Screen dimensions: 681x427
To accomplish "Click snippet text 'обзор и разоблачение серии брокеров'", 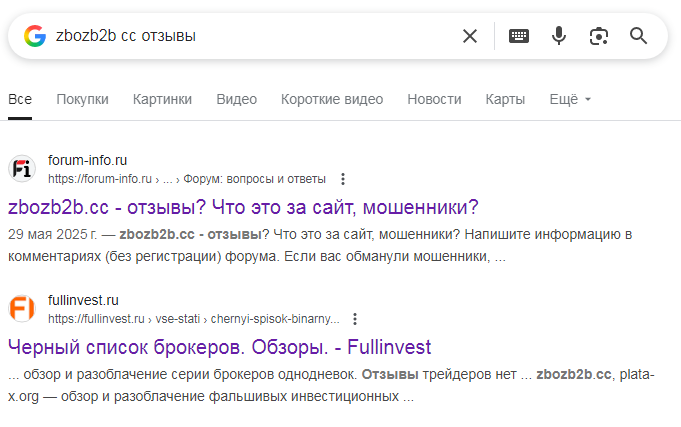I will pyautogui.click(x=150, y=374).
